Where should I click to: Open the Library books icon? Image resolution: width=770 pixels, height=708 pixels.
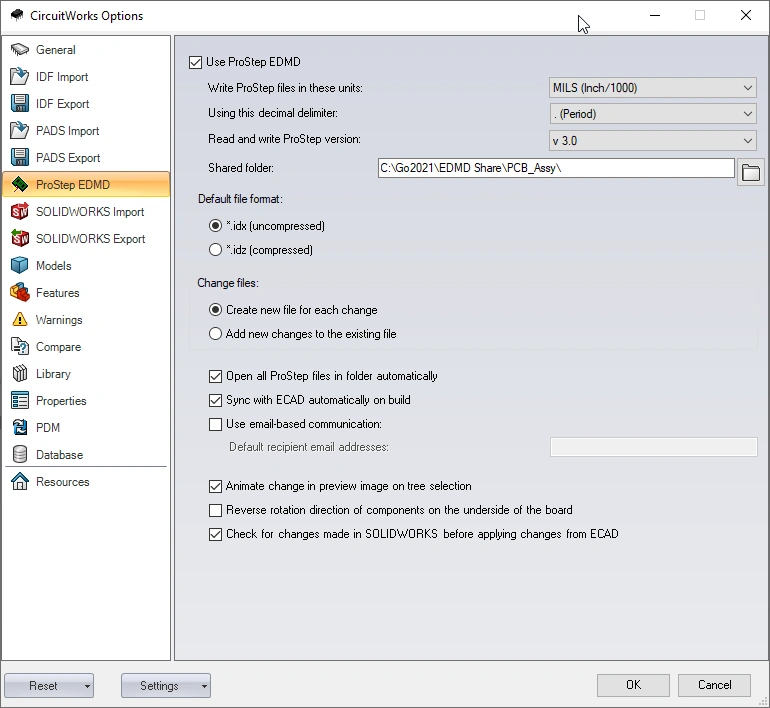[x=20, y=374]
